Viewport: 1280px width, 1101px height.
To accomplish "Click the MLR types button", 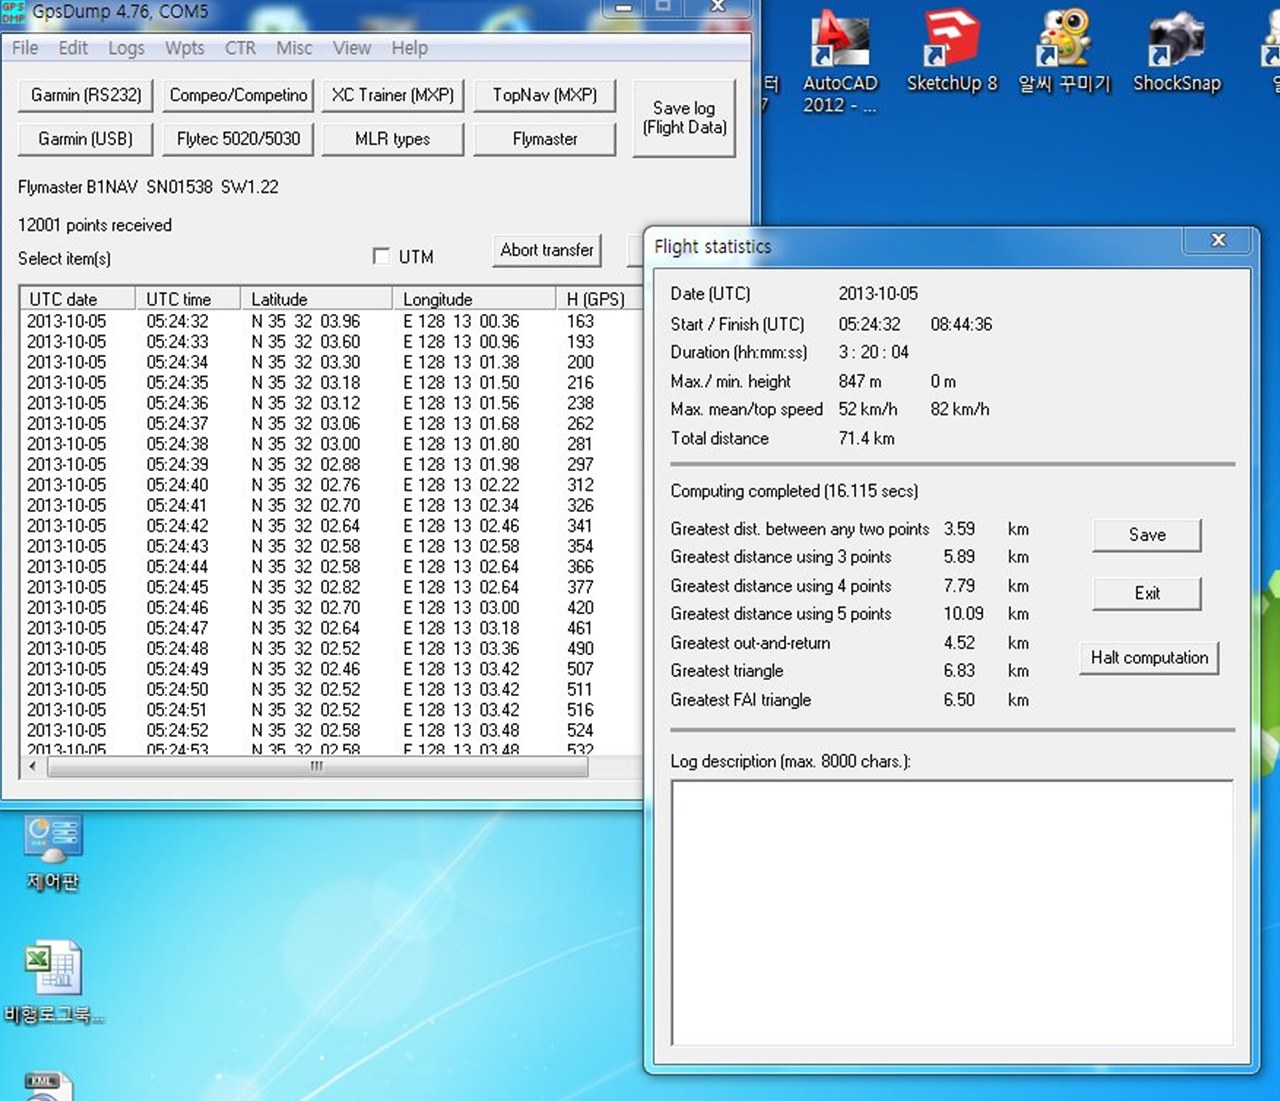I will pyautogui.click(x=393, y=139).
